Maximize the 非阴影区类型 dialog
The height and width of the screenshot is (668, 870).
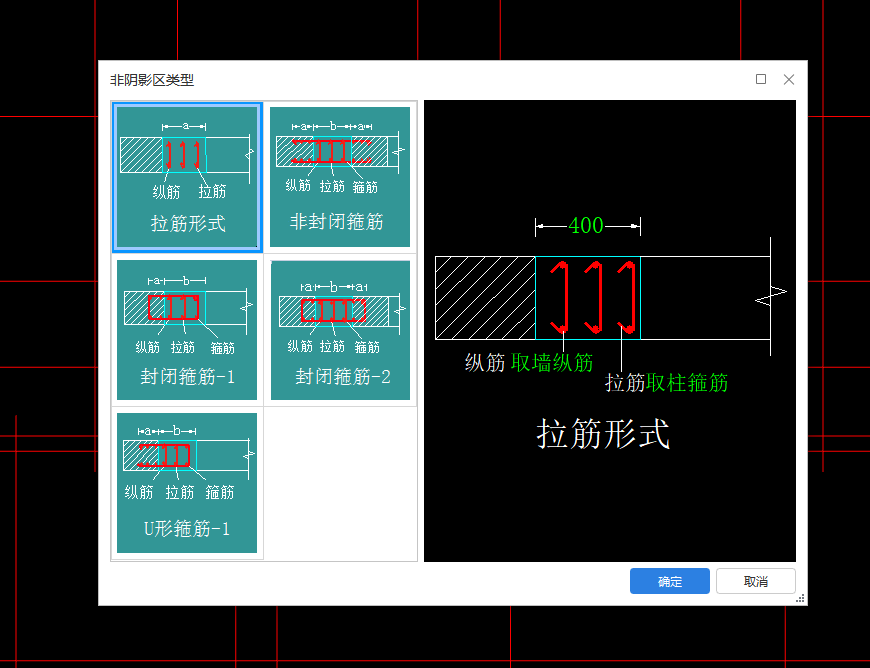pyautogui.click(x=761, y=79)
